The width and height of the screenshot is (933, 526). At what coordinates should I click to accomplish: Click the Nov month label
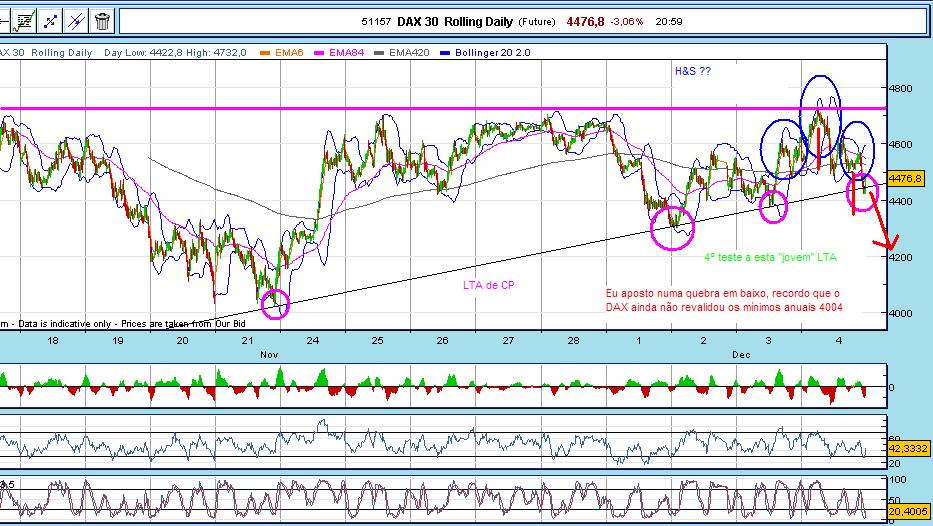click(269, 355)
